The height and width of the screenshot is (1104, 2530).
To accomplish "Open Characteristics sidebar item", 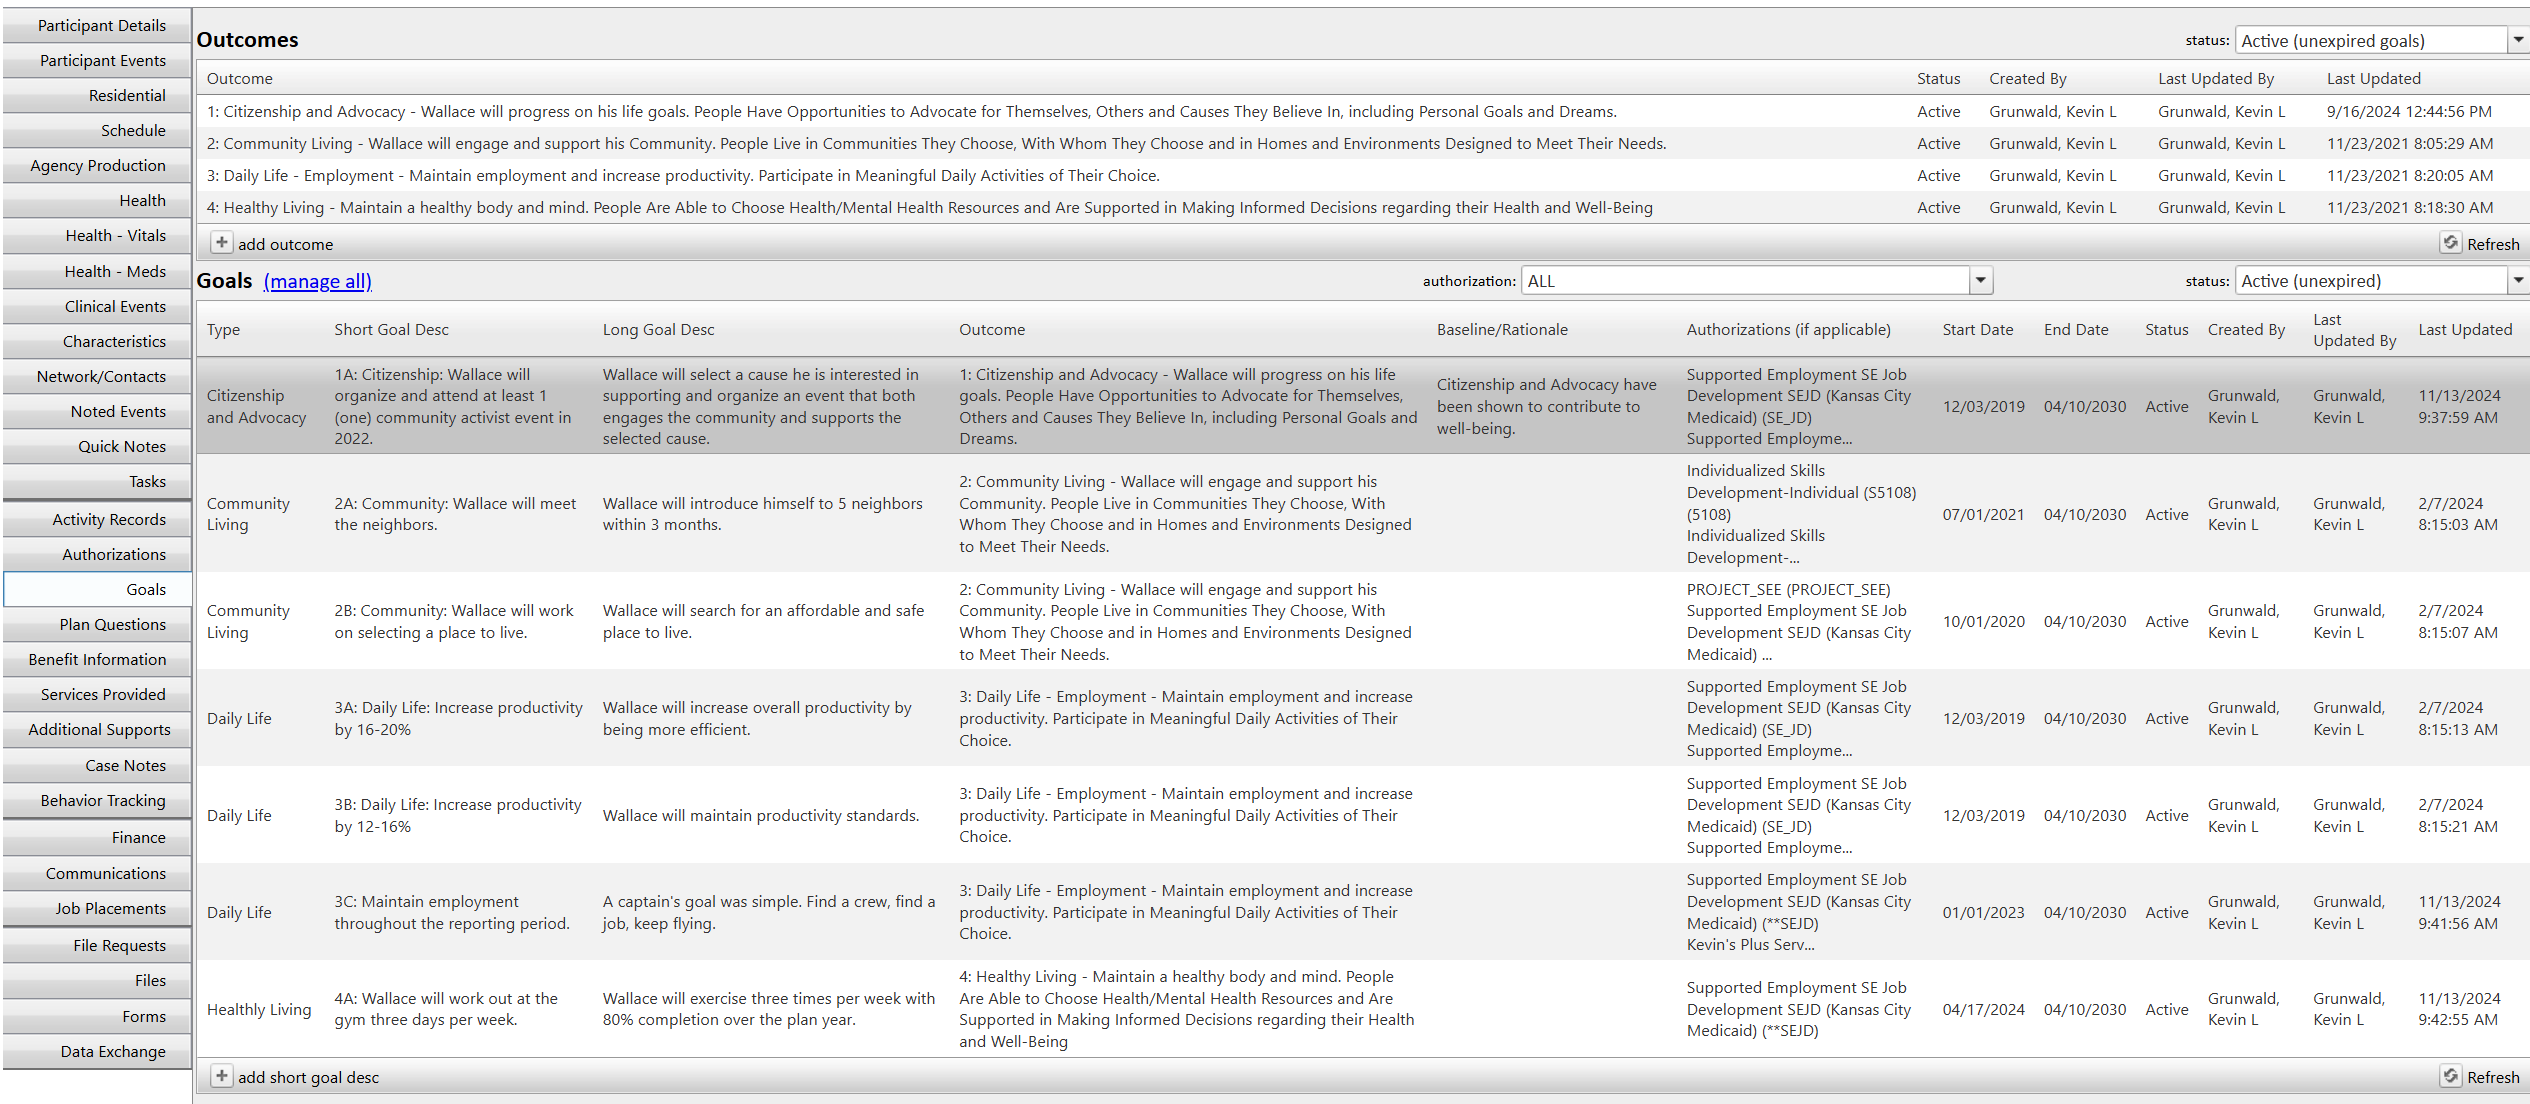I will (x=97, y=342).
